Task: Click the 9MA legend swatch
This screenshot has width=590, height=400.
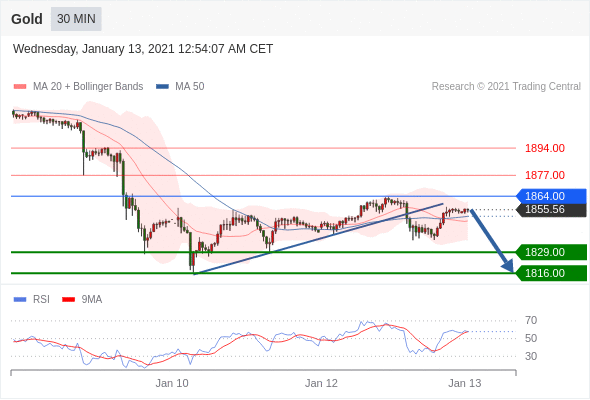Action: pyautogui.click(x=68, y=300)
